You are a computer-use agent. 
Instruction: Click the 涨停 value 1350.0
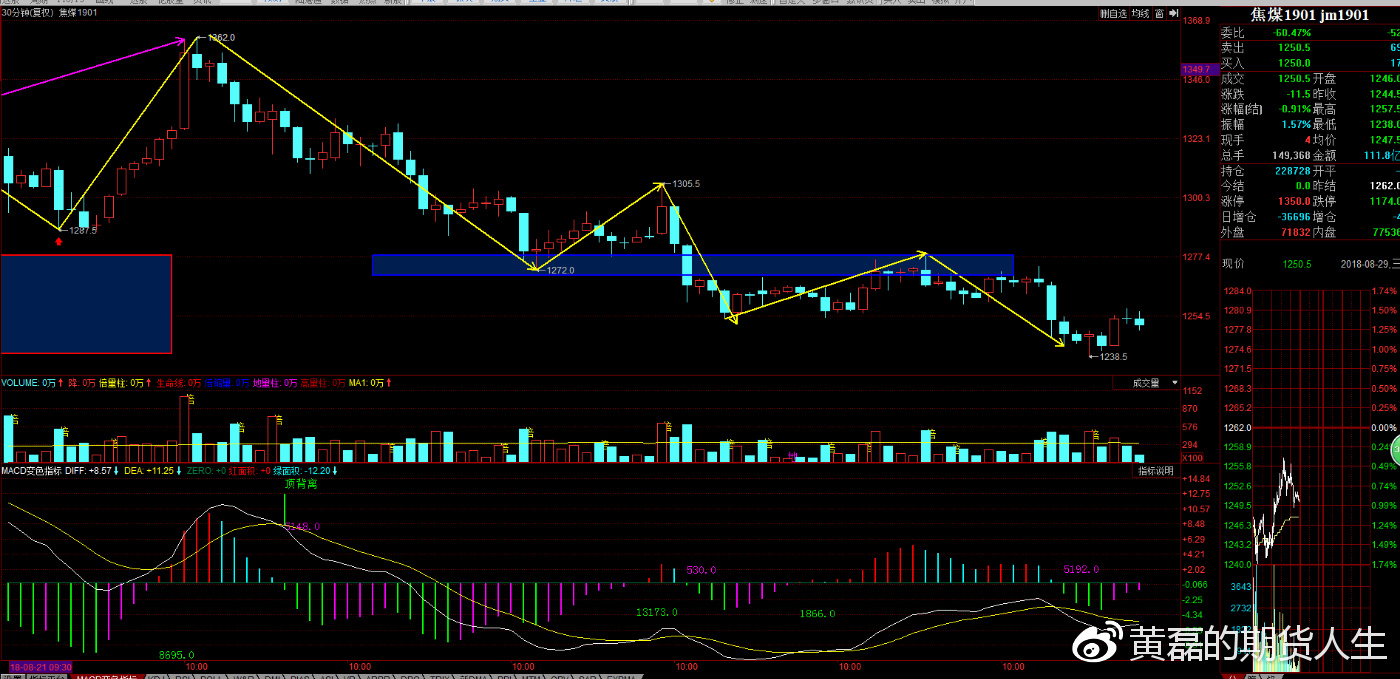(1295, 201)
